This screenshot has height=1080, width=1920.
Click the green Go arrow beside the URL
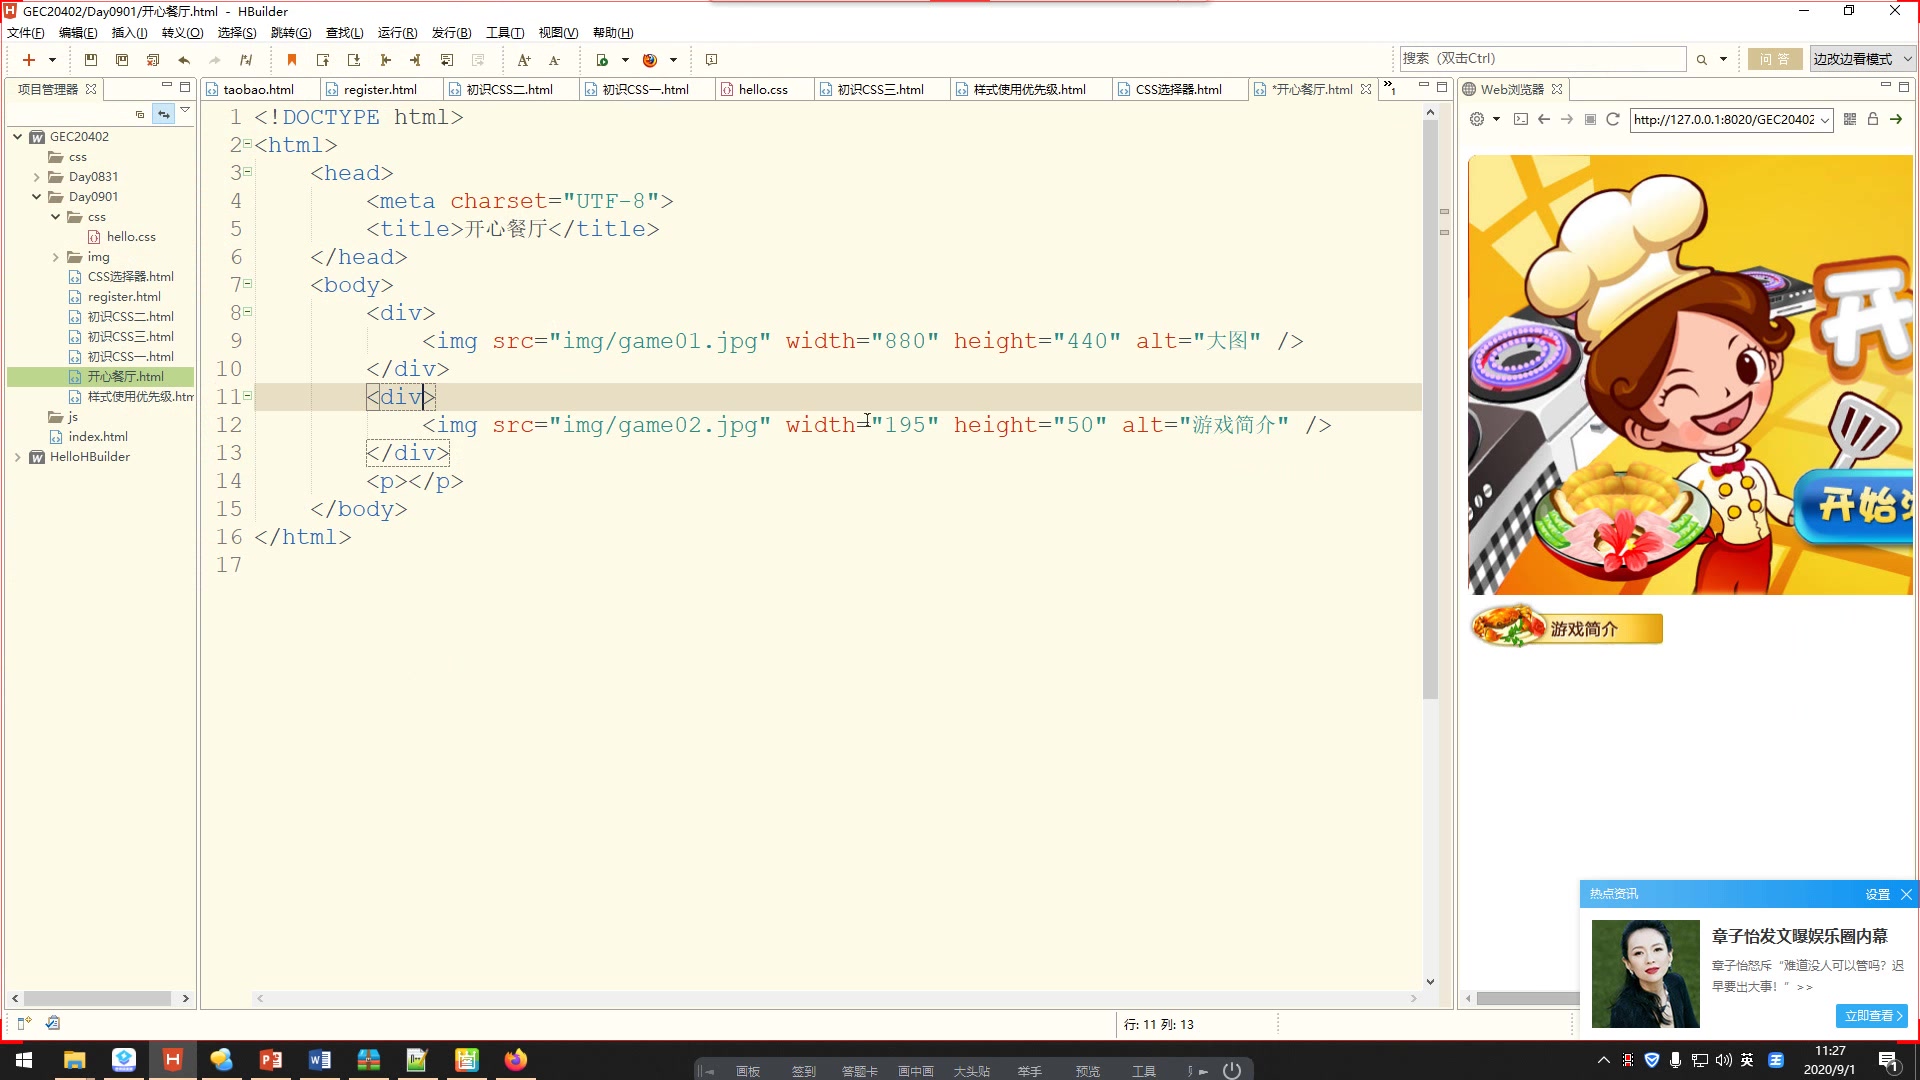(x=1896, y=119)
